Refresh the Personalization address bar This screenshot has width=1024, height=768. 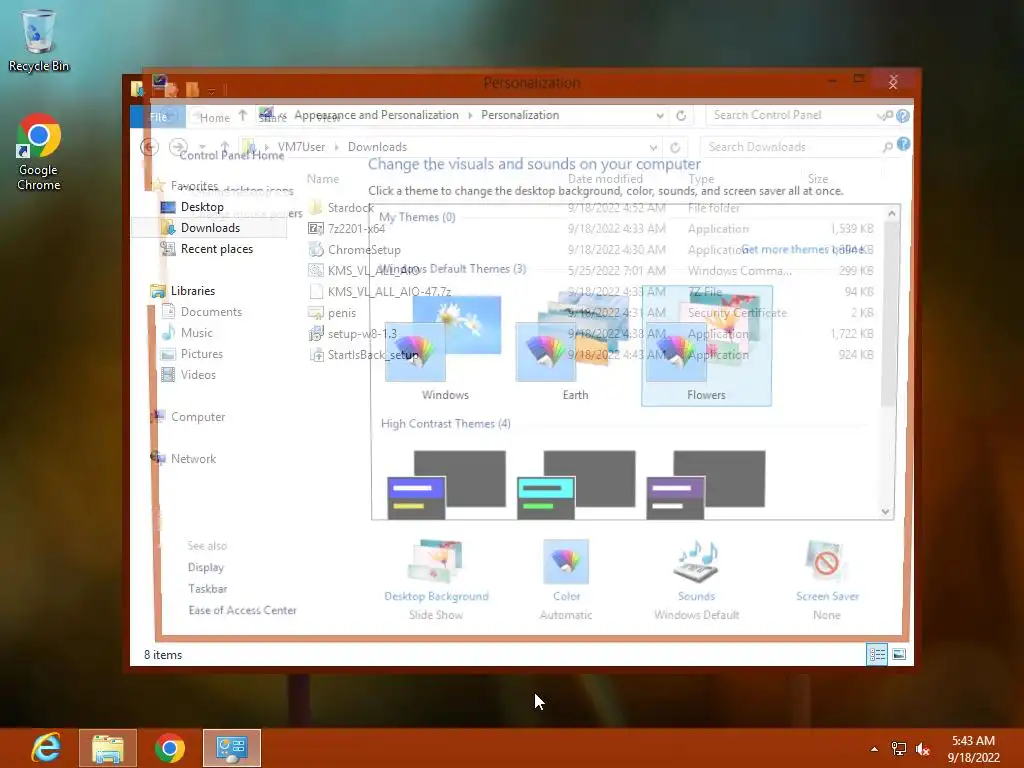(681, 116)
